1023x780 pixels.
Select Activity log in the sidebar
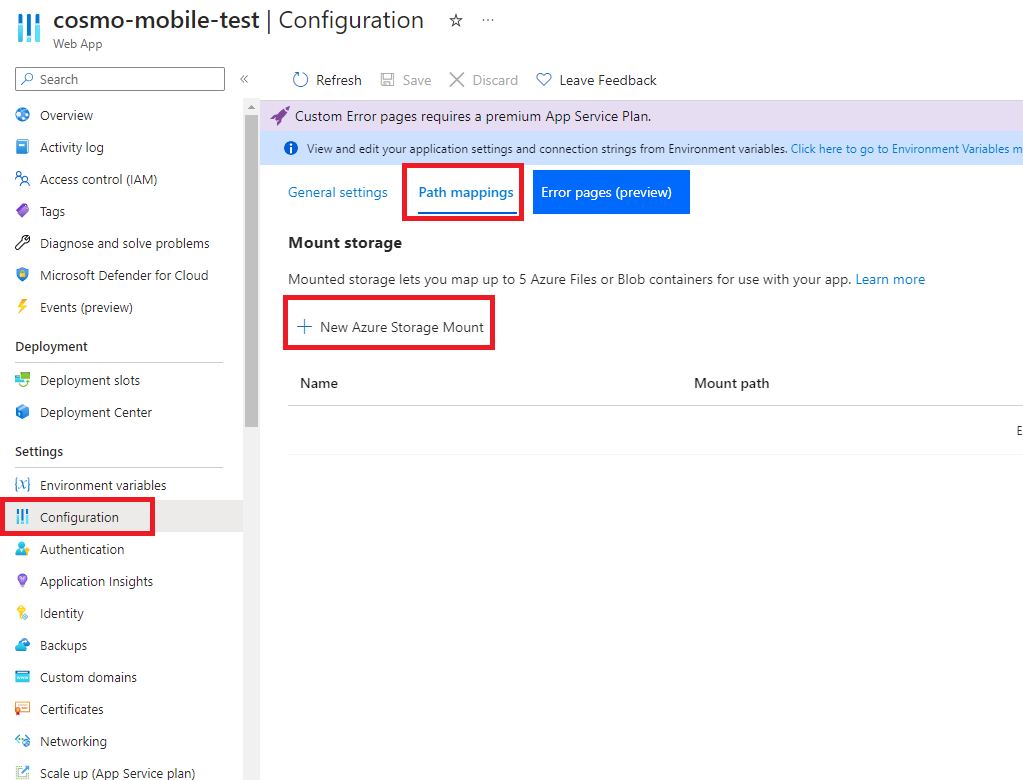pos(76,147)
